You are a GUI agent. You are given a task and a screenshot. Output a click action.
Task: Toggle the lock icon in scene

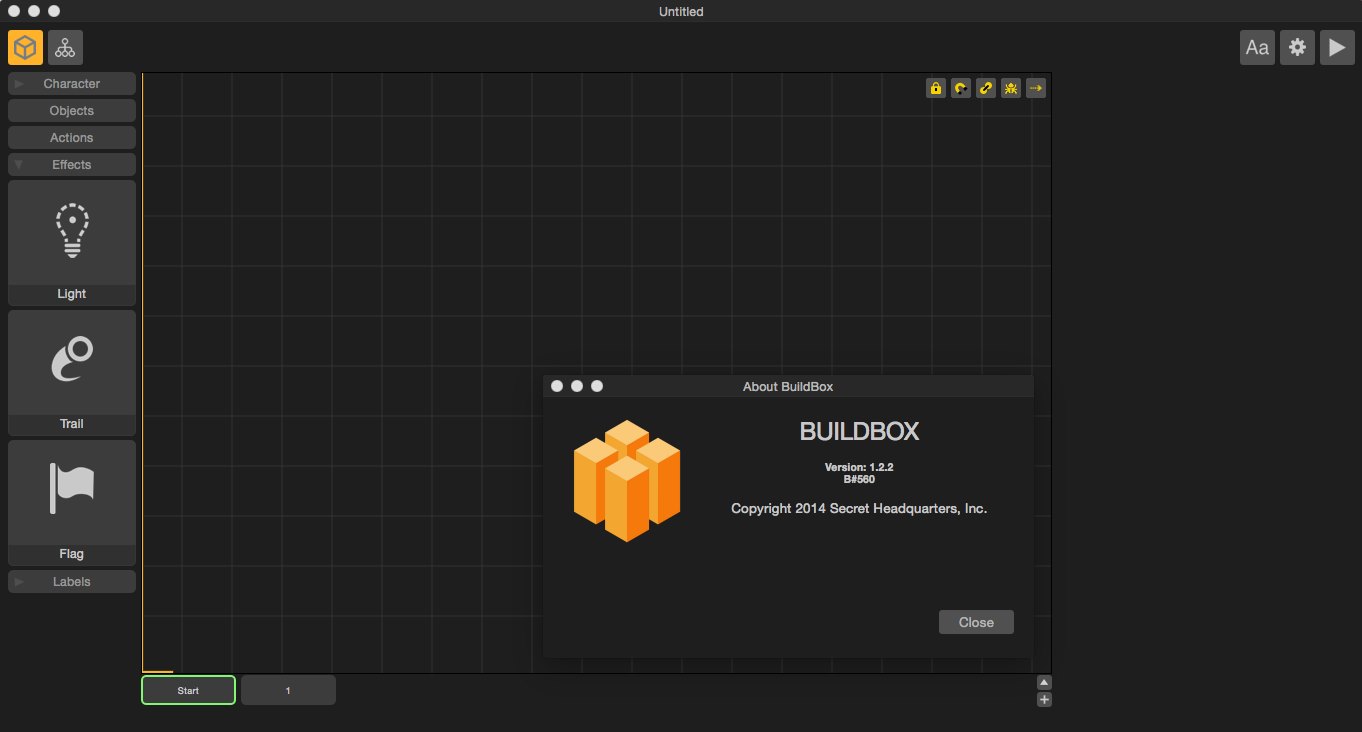pos(936,88)
